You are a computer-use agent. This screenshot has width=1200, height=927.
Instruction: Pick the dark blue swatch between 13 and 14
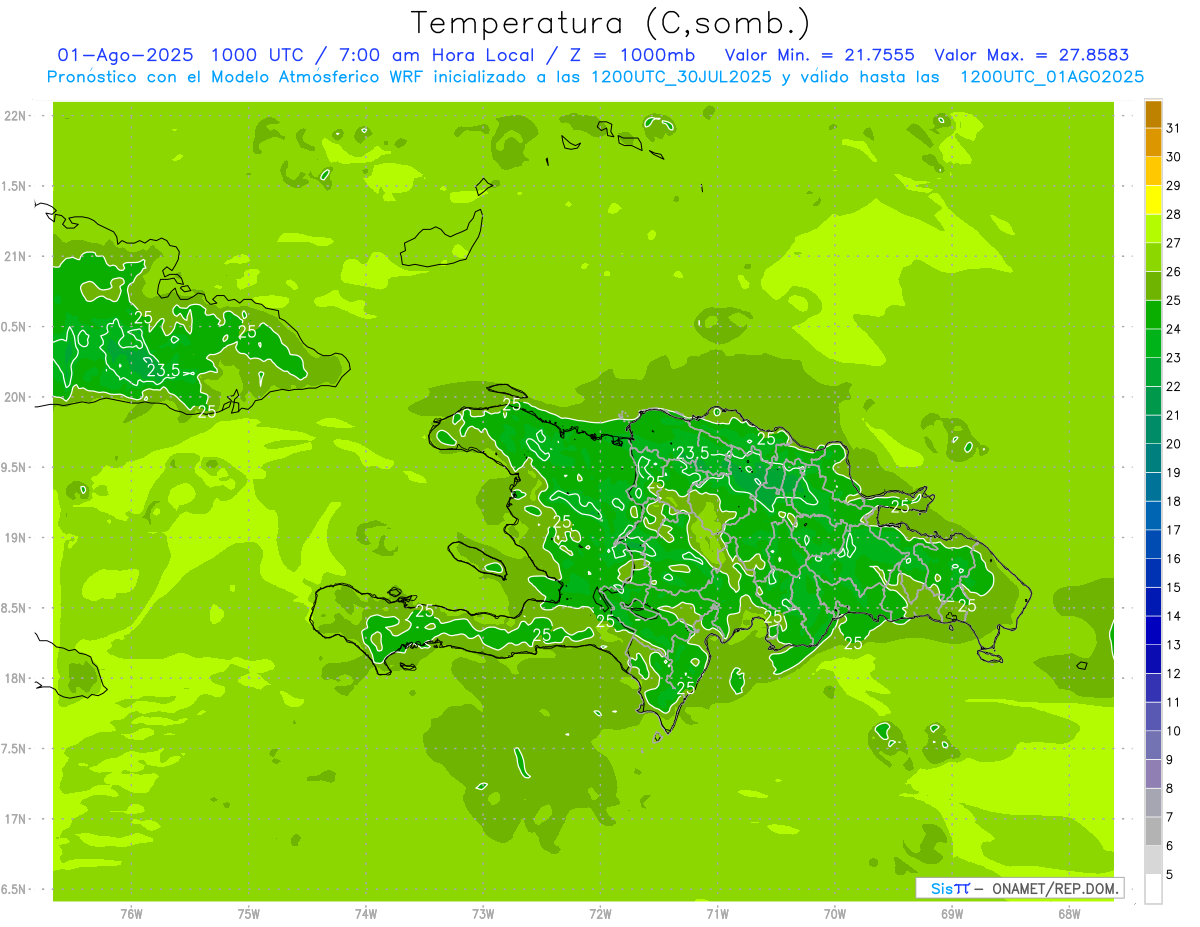click(x=1153, y=631)
